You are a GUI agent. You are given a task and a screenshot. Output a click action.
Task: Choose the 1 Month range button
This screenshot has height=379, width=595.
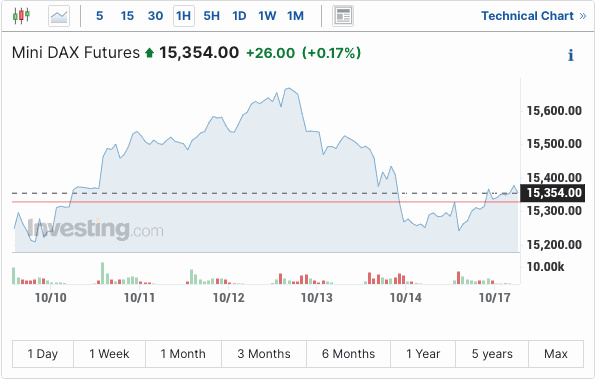pos(183,354)
